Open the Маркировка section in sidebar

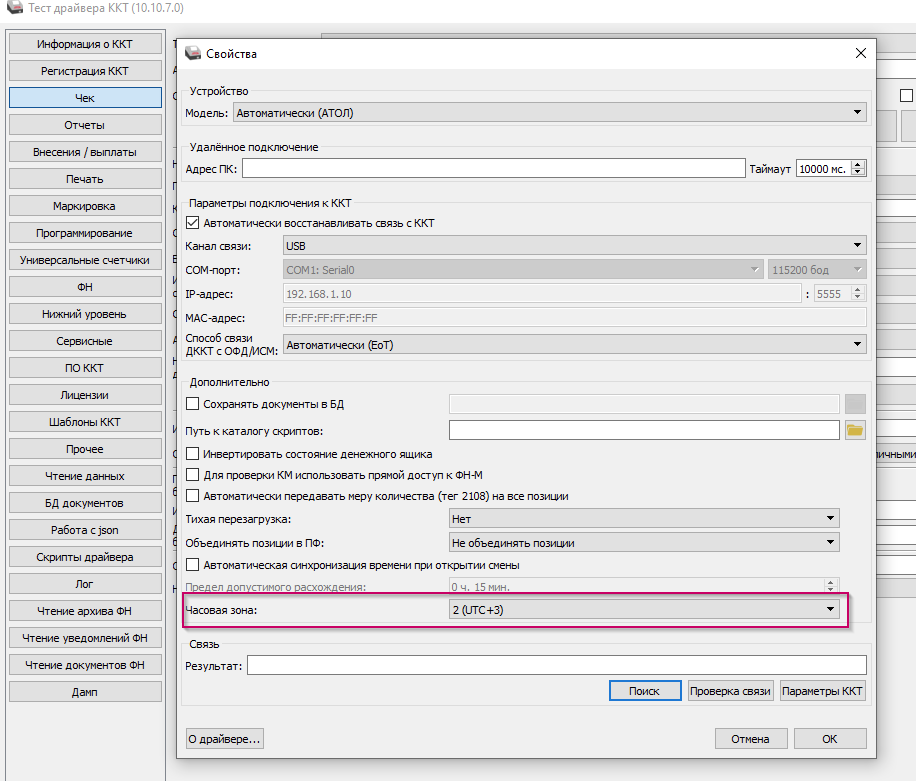(x=85, y=206)
